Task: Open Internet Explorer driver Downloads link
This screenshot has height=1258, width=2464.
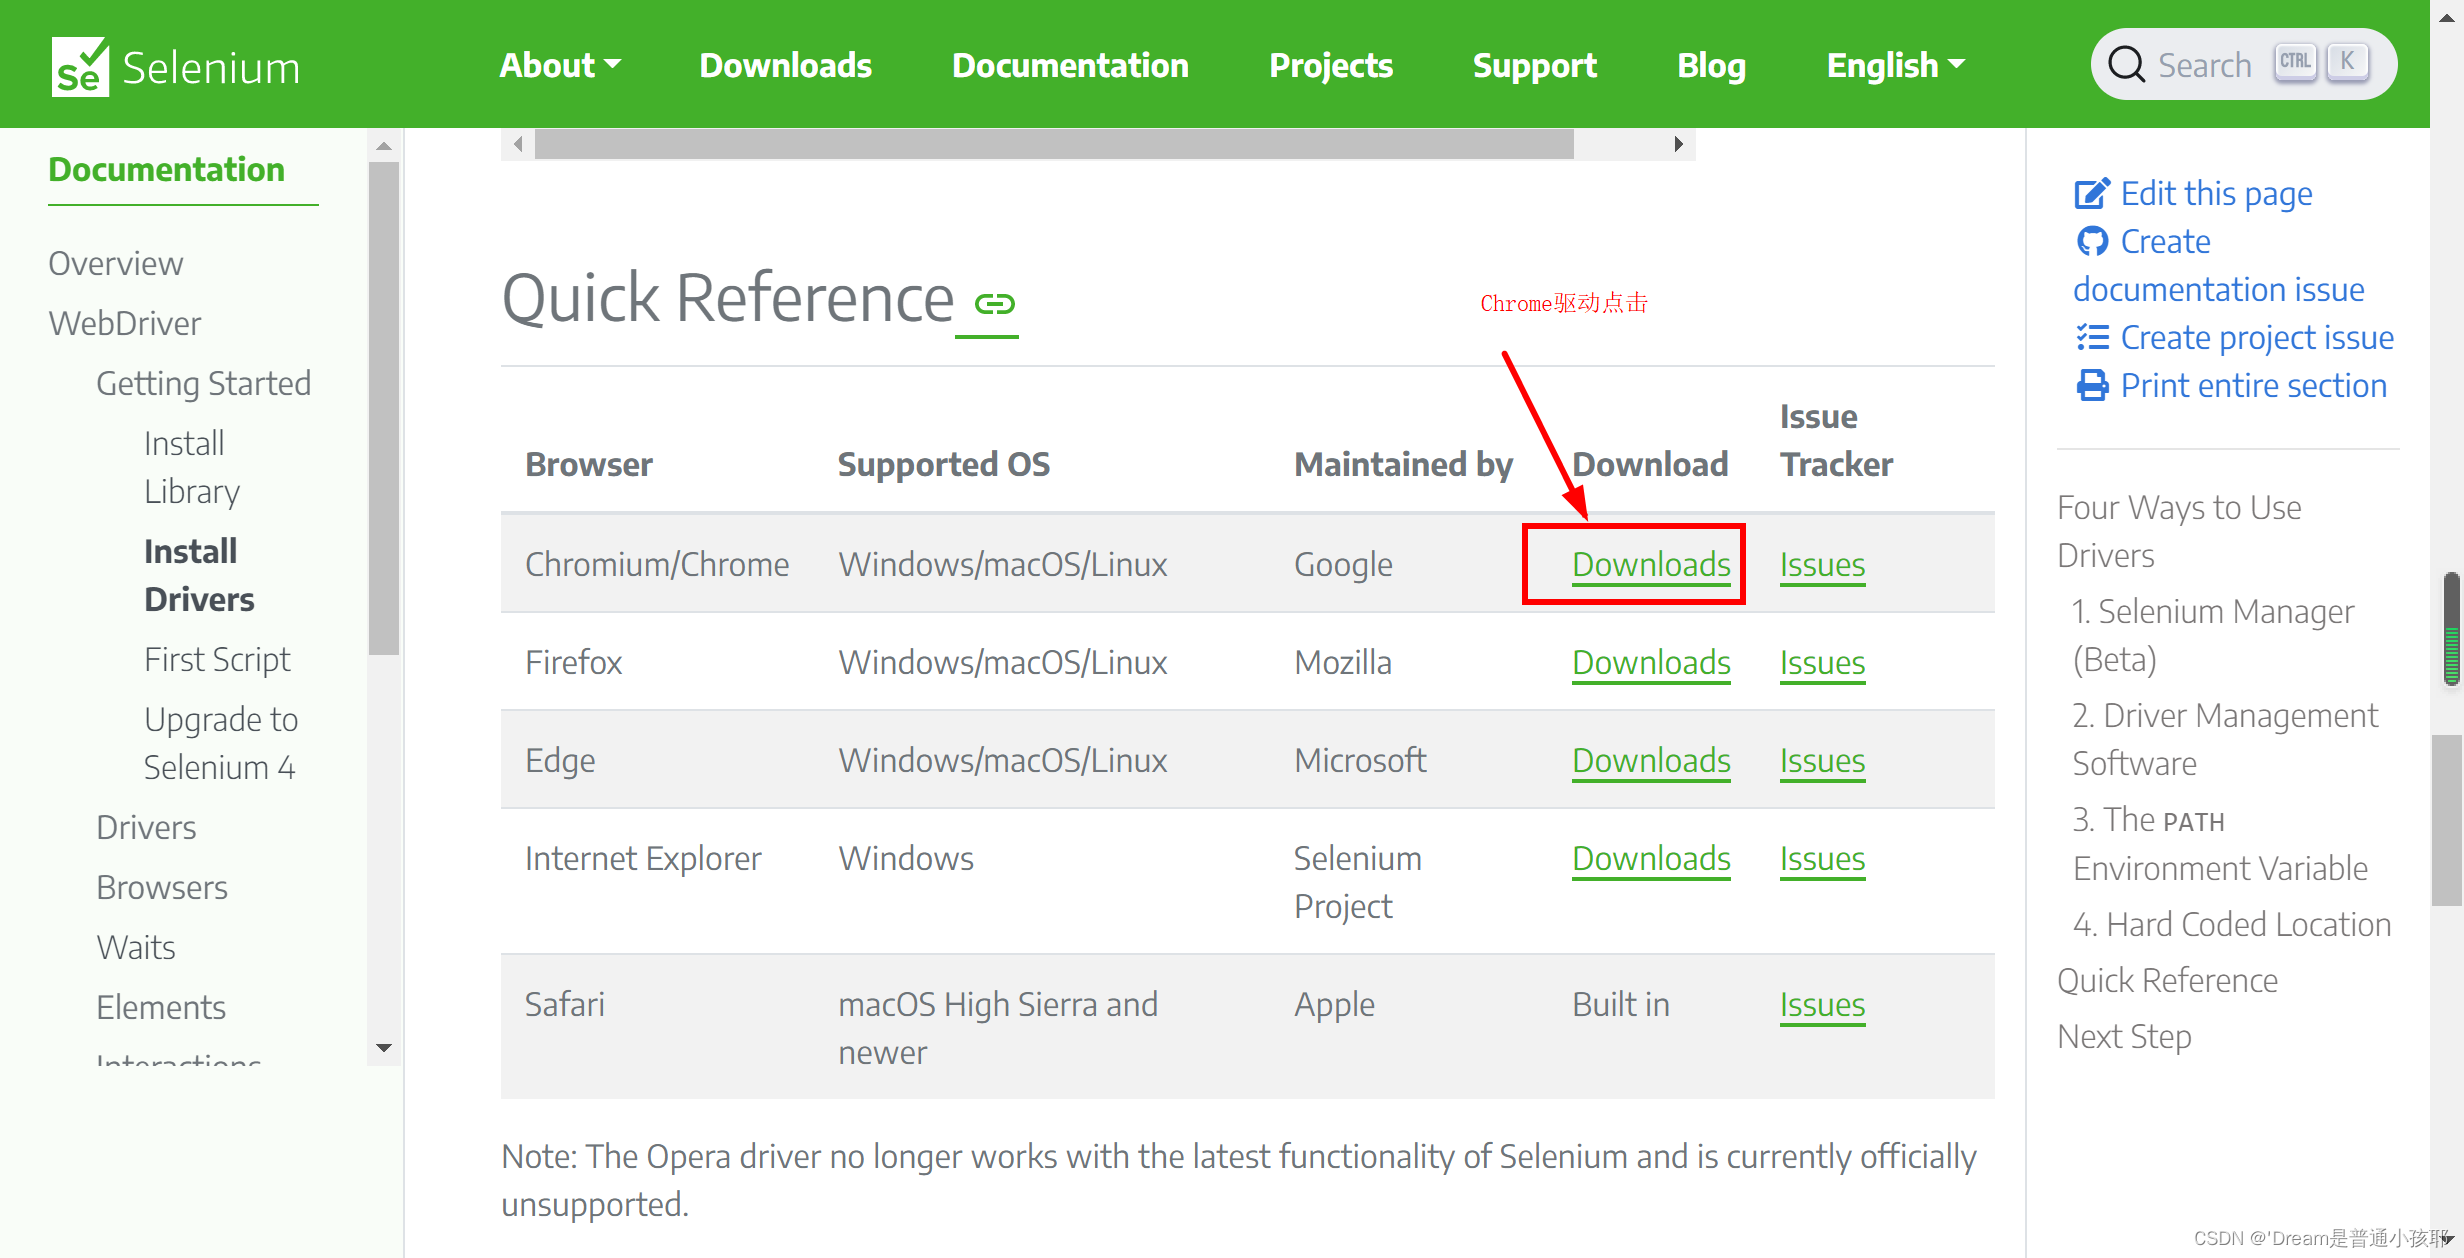Action: click(1651, 858)
